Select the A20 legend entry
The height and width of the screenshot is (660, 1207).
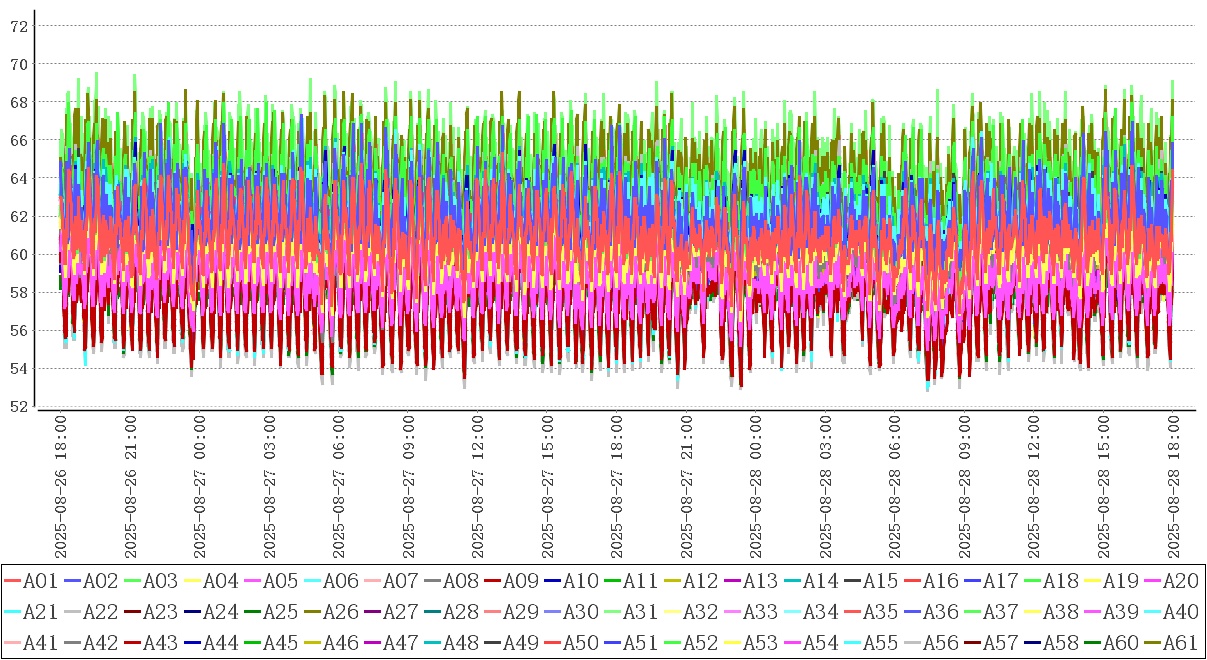1179,580
